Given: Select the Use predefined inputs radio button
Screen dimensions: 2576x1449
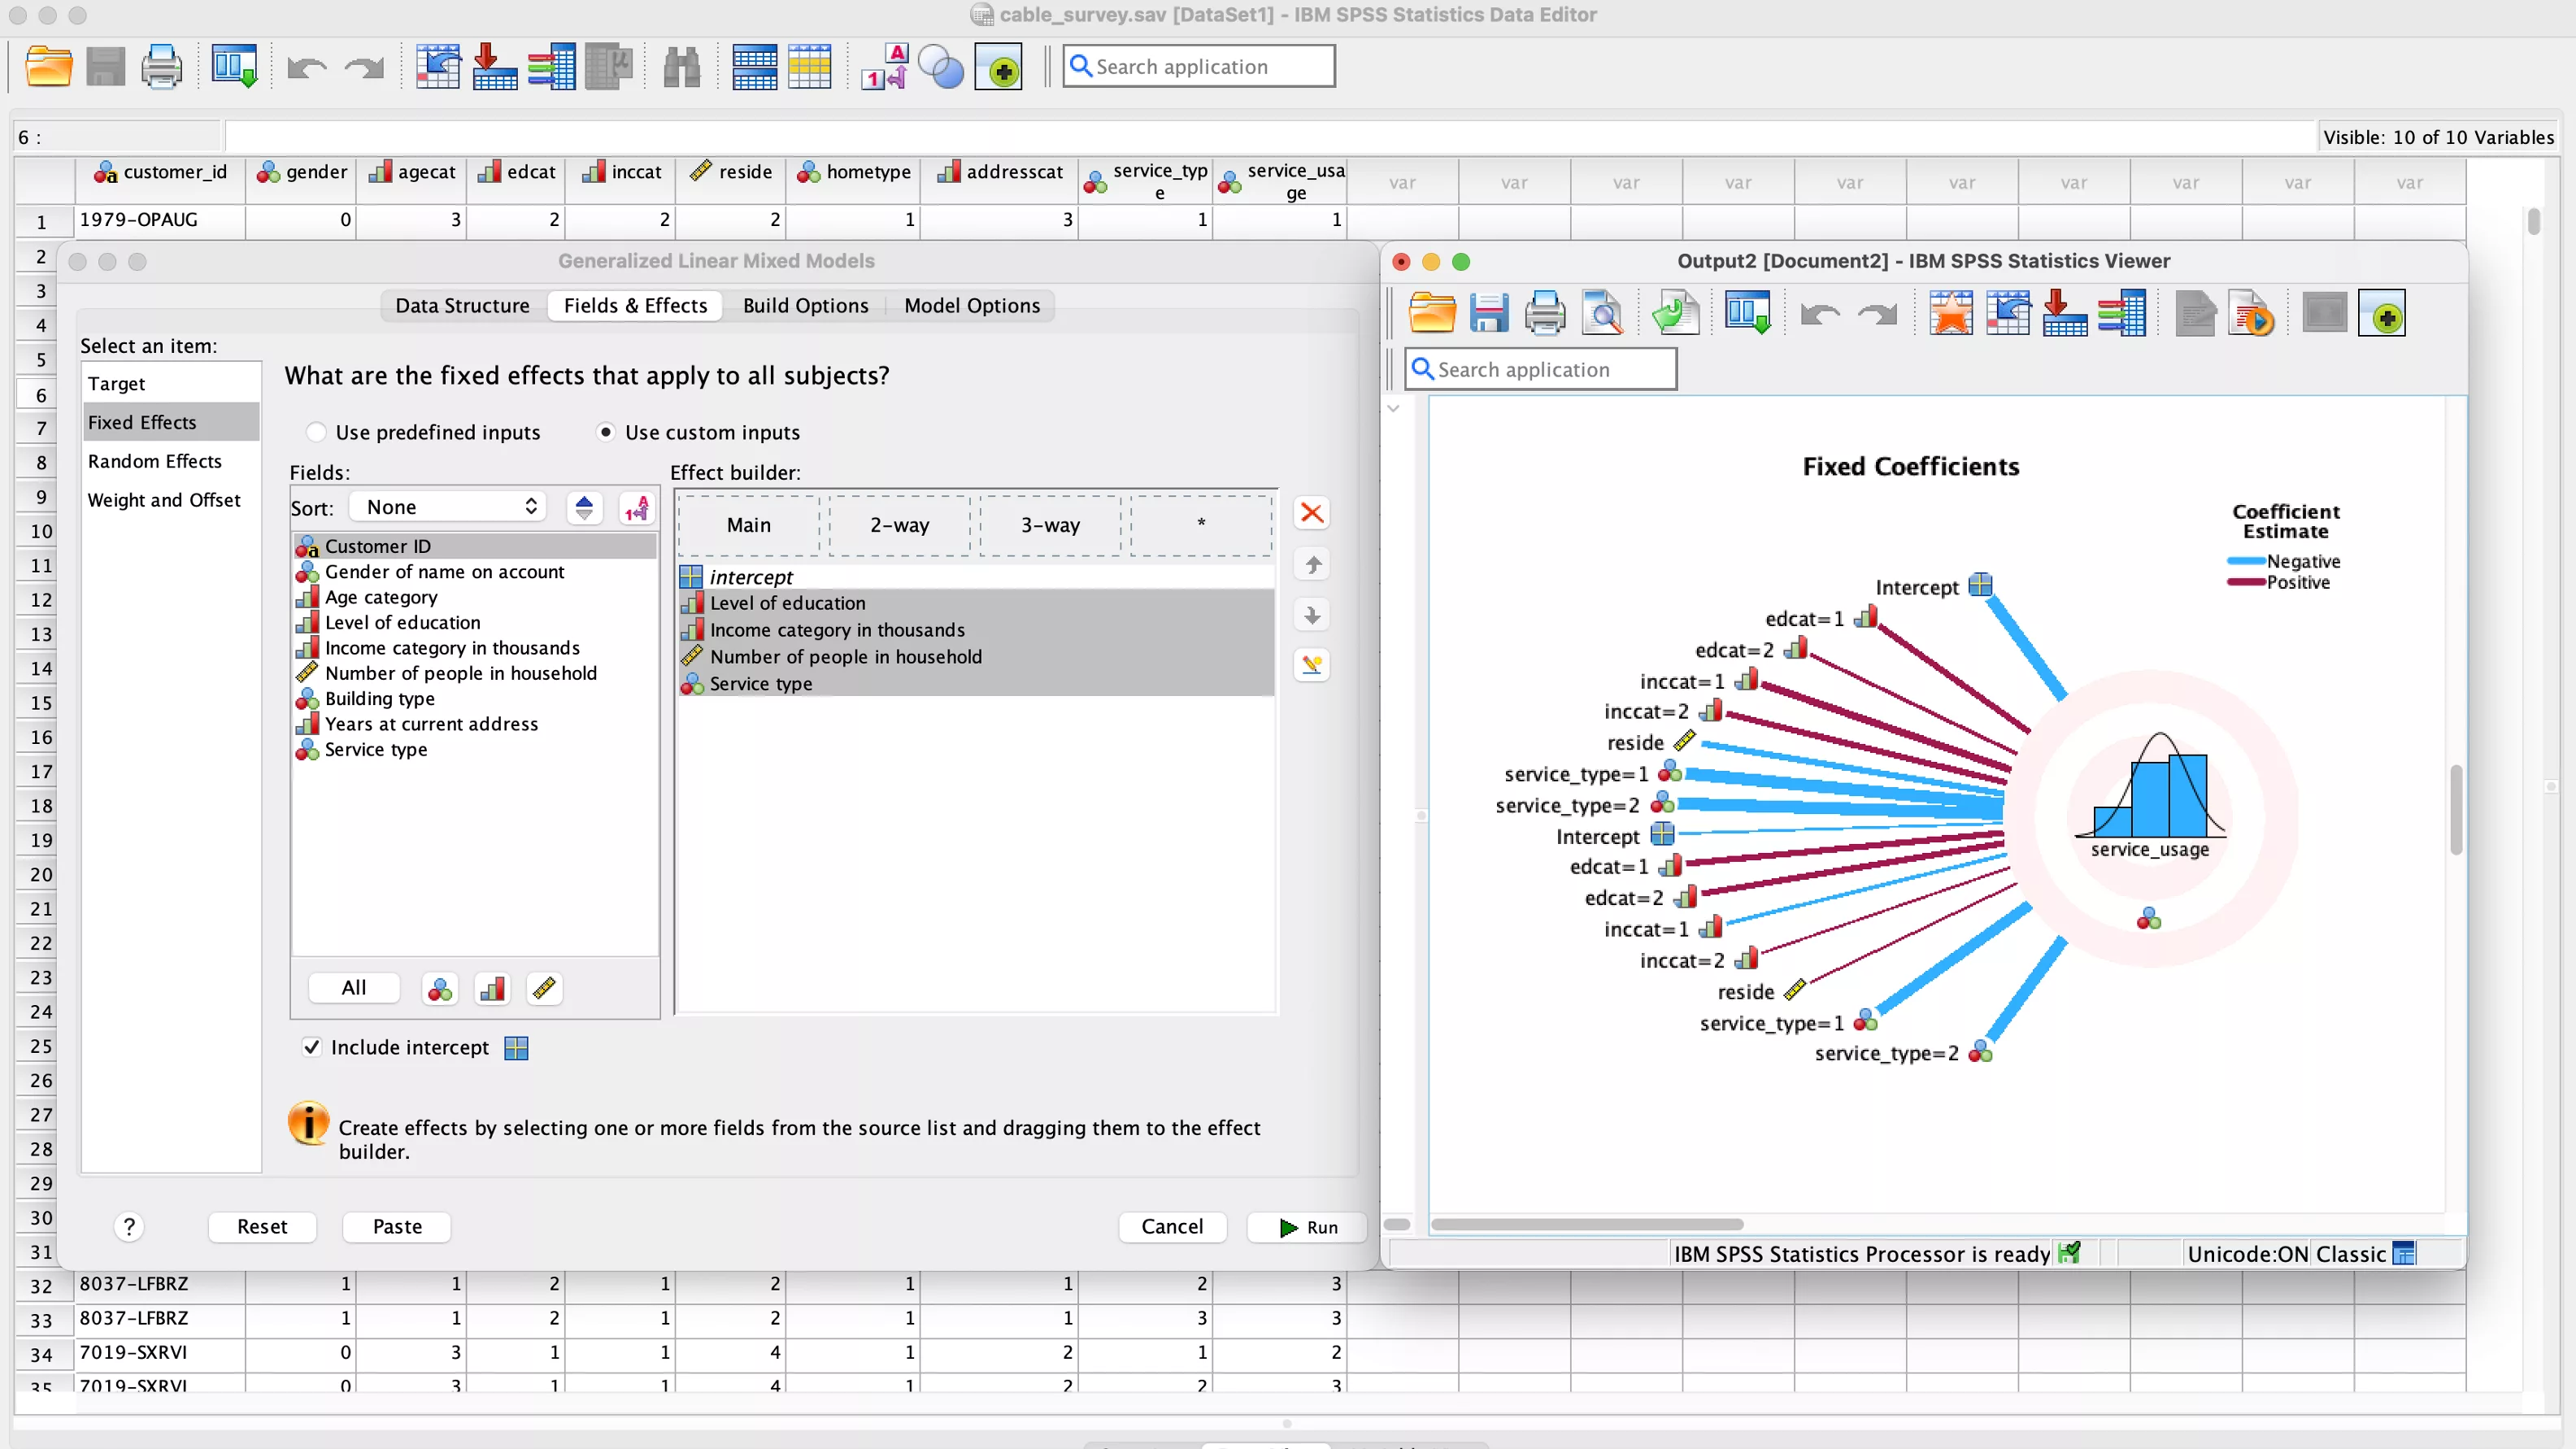Looking at the screenshot, I should tap(317, 431).
